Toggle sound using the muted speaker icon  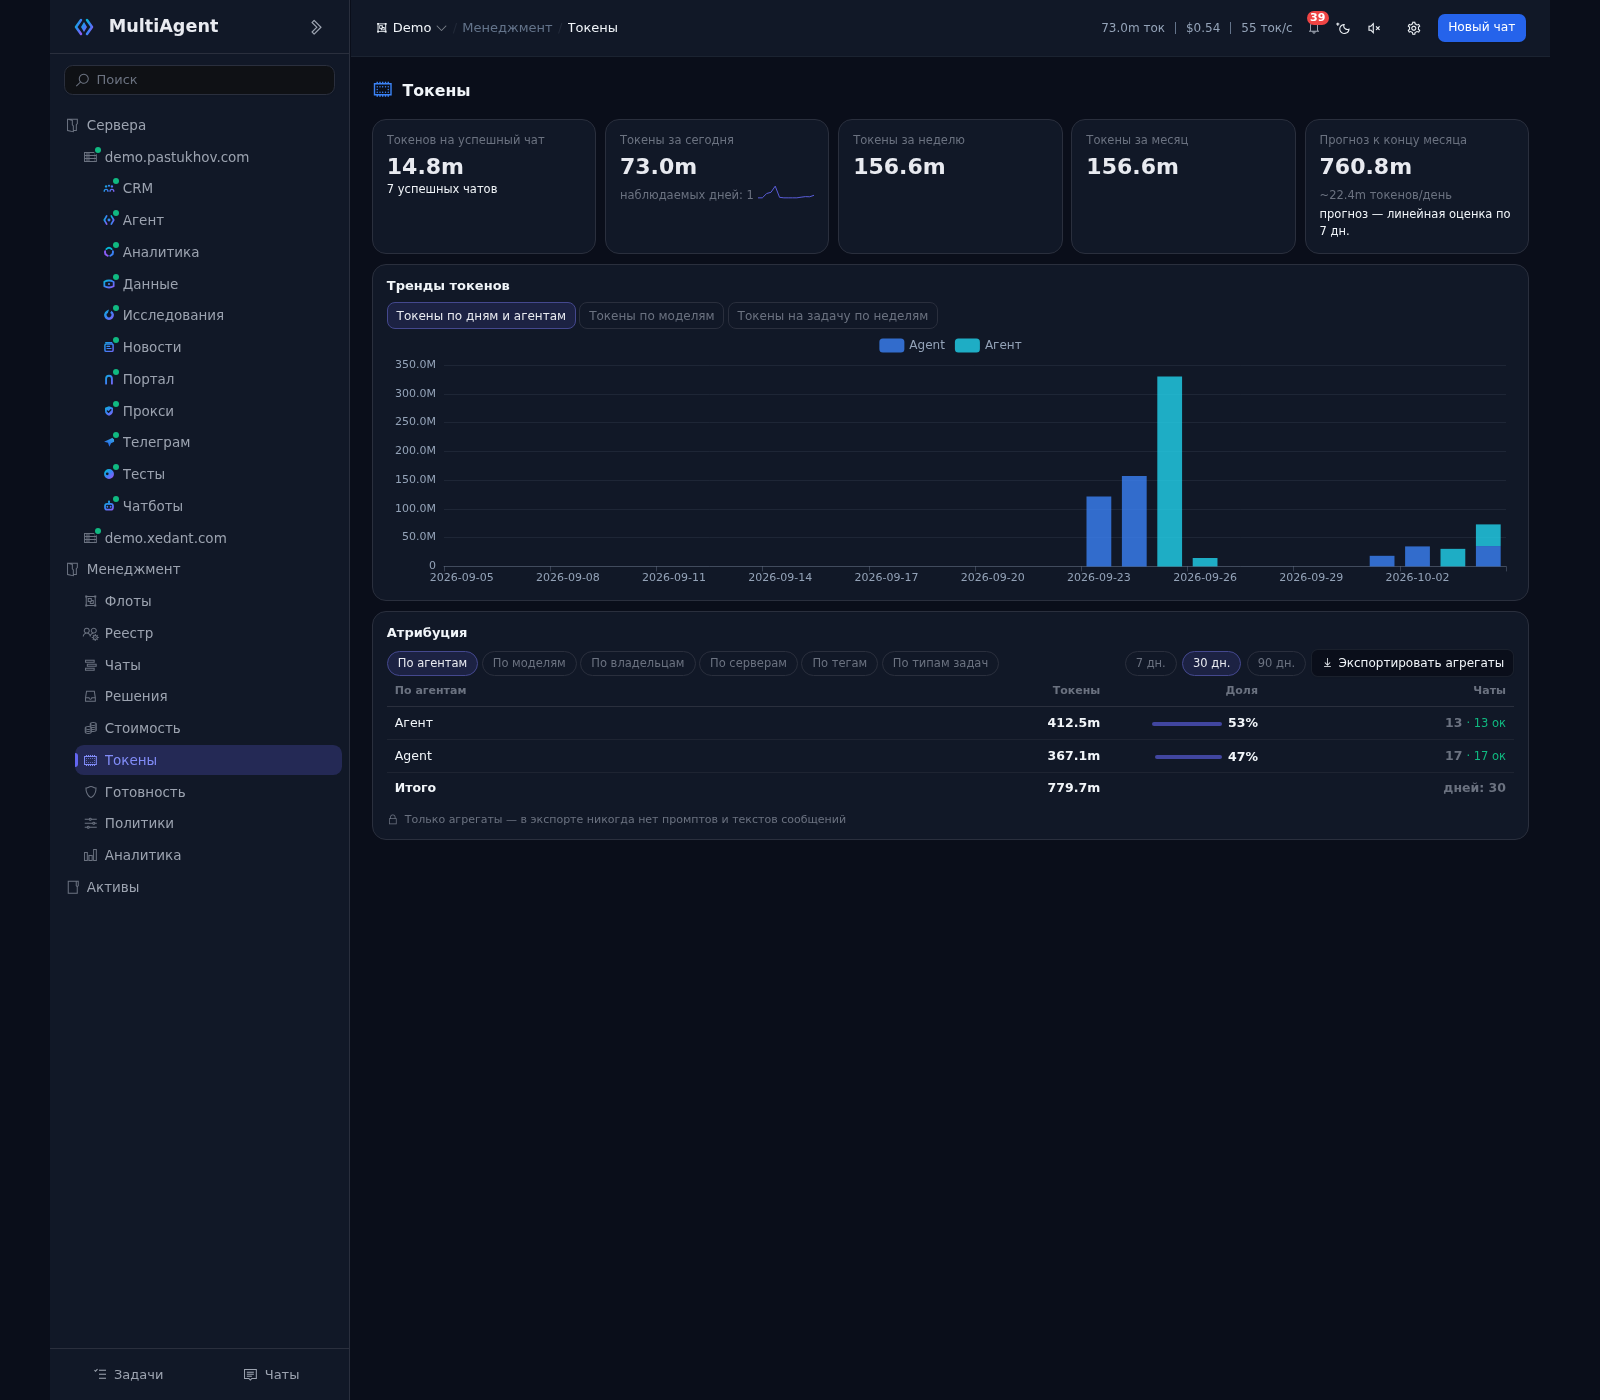pos(1374,28)
